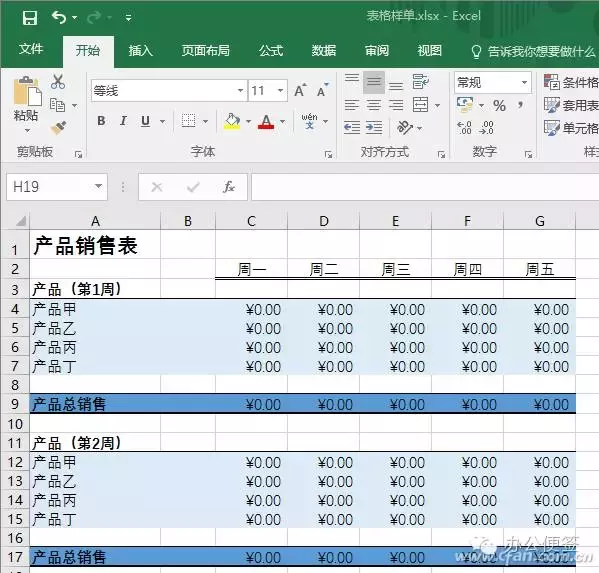Open the Undo history dropdown arrow
This screenshot has width=599, height=573.
(x=74, y=18)
